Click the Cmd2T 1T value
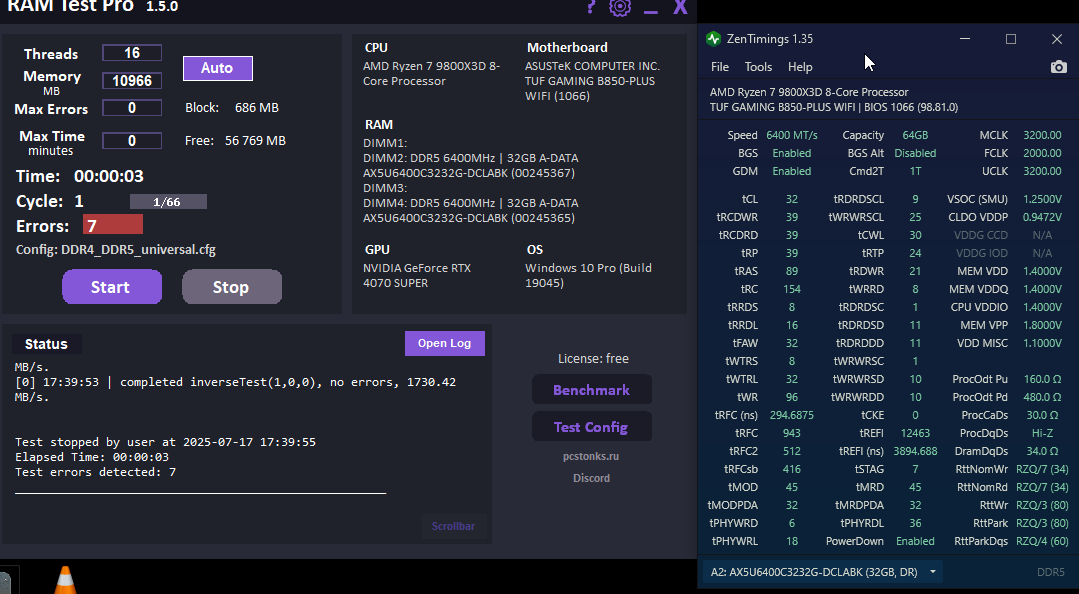 point(915,171)
